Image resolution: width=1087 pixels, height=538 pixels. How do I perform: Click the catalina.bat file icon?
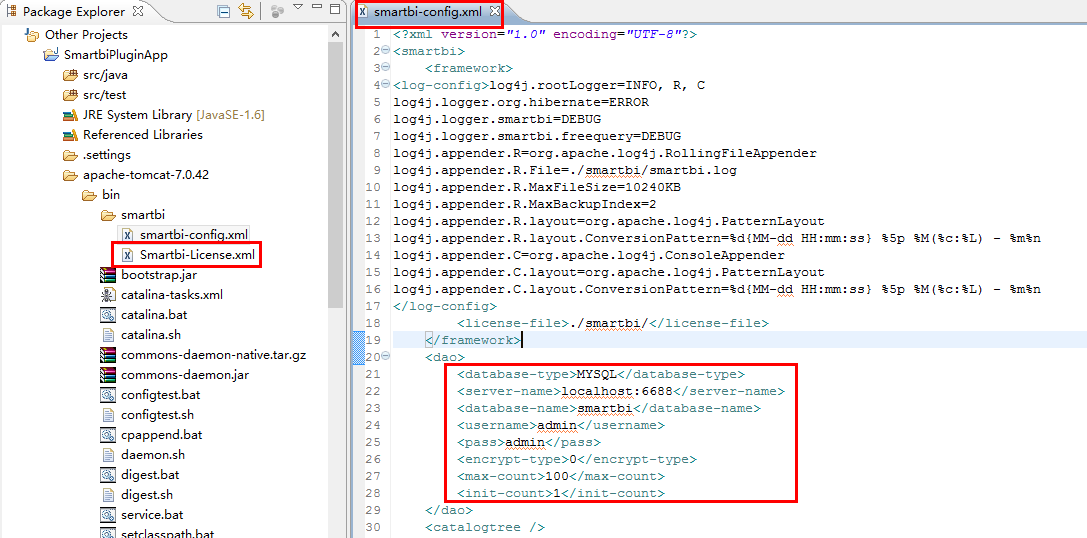pyautogui.click(x=107, y=315)
